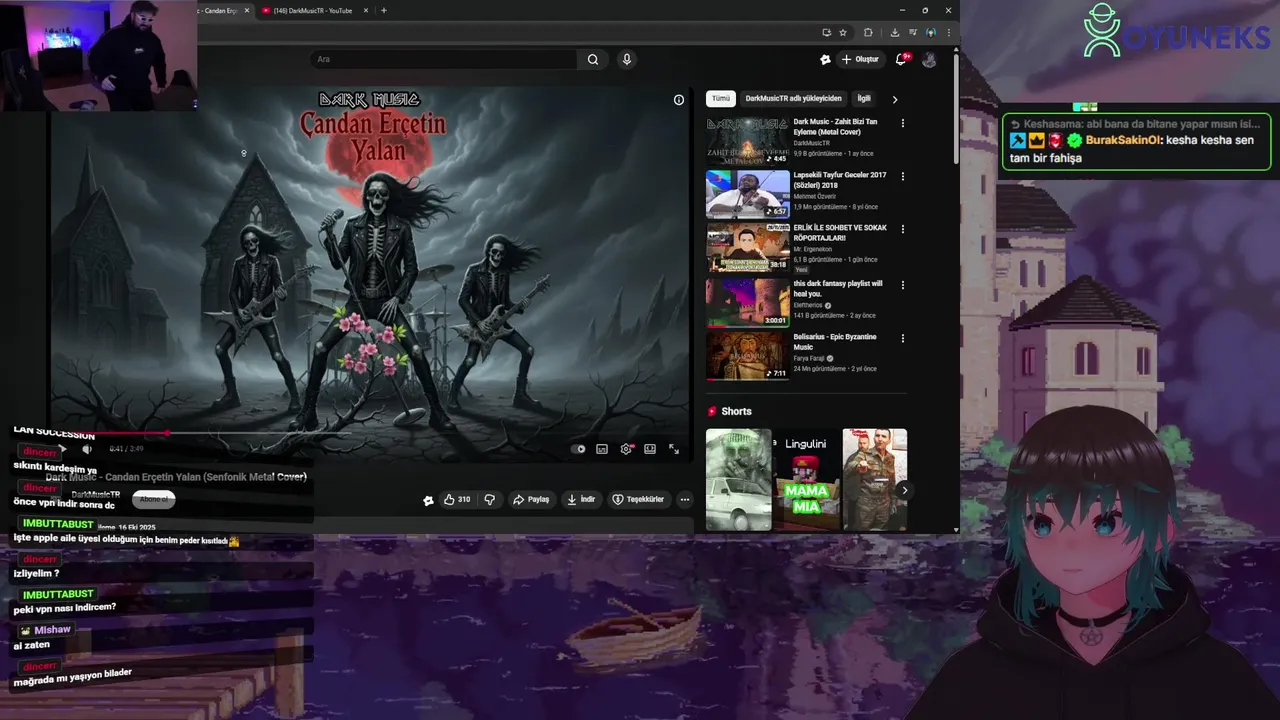Dislike the video
This screenshot has width=1280, height=720.
[490, 499]
